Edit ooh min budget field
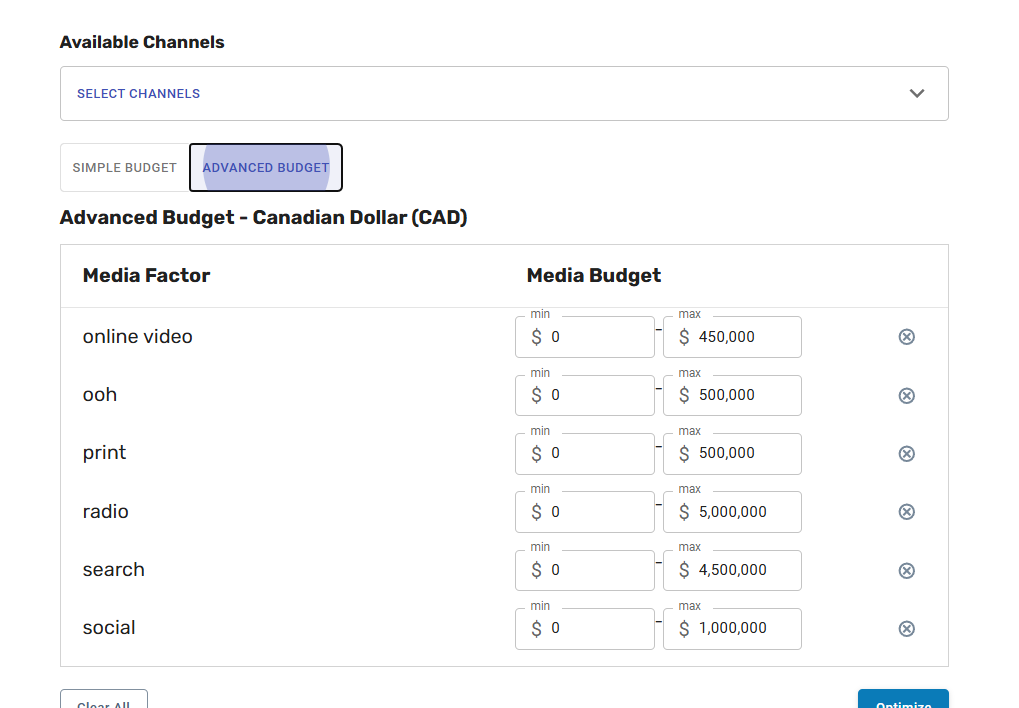Image resolution: width=1019 pixels, height=708 pixels. click(x=585, y=395)
